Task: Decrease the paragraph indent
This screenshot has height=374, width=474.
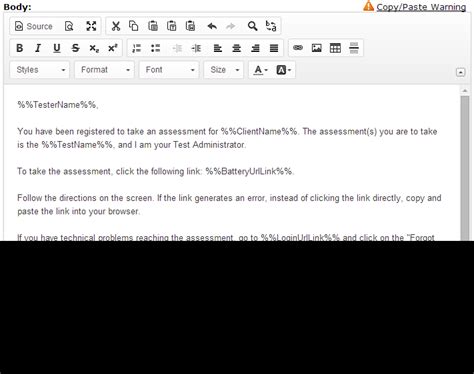Action: click(x=177, y=48)
